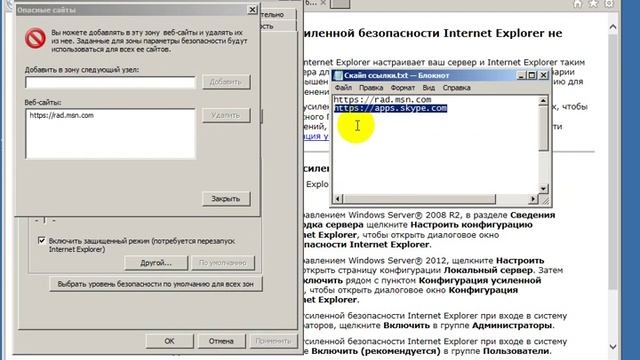
Task: Click Выбрать уровень безопасности по умолчанию button
Action: (156, 284)
